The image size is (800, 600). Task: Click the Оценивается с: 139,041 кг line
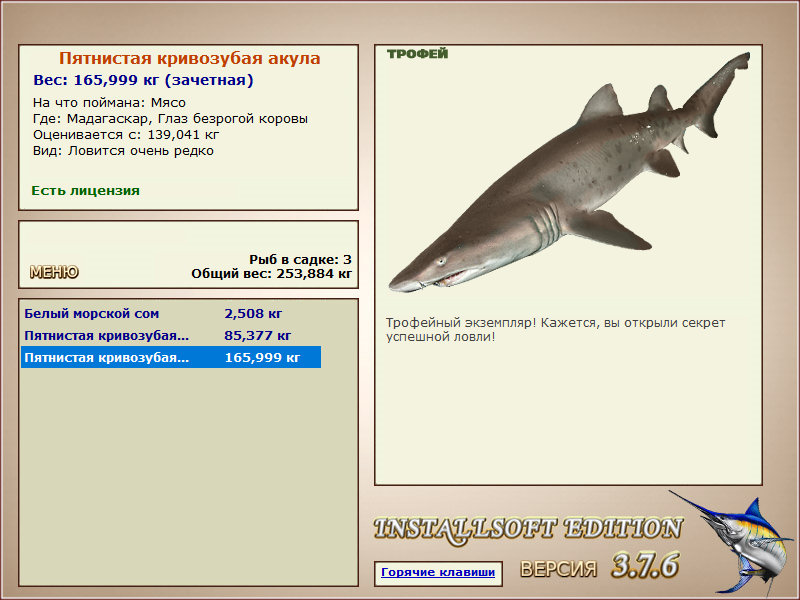[x=126, y=135]
